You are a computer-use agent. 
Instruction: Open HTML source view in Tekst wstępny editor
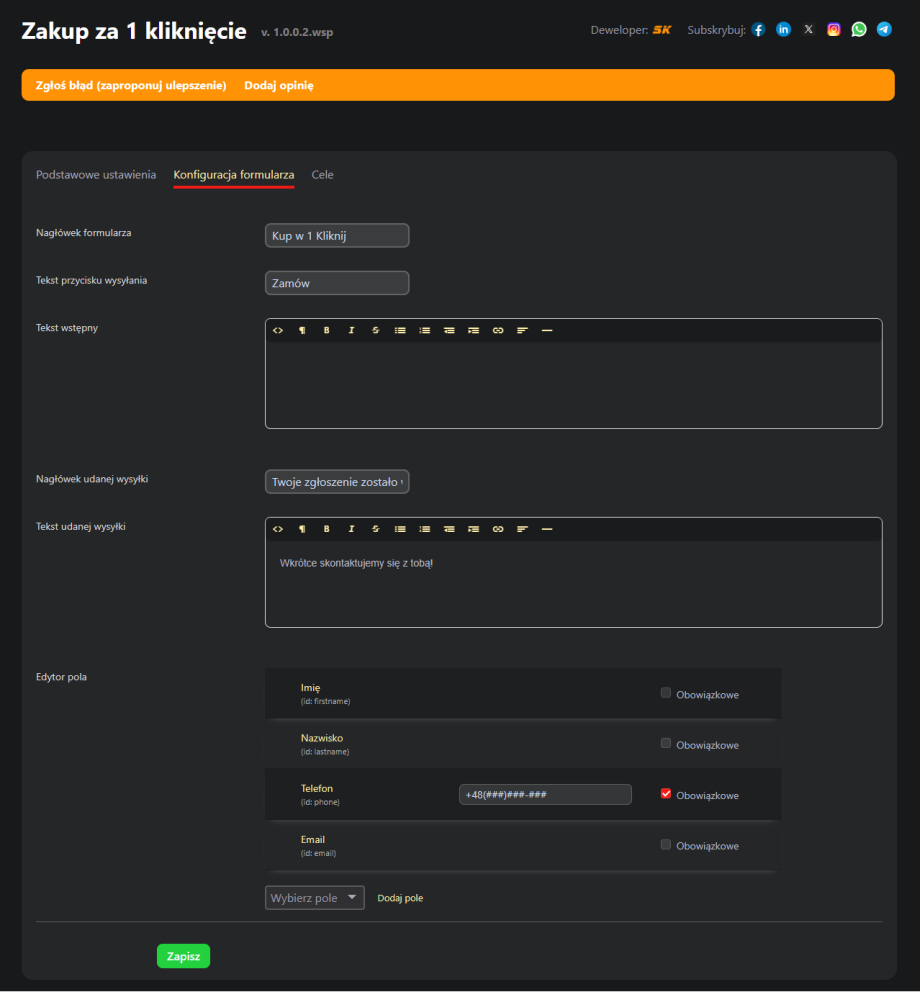coord(278,331)
